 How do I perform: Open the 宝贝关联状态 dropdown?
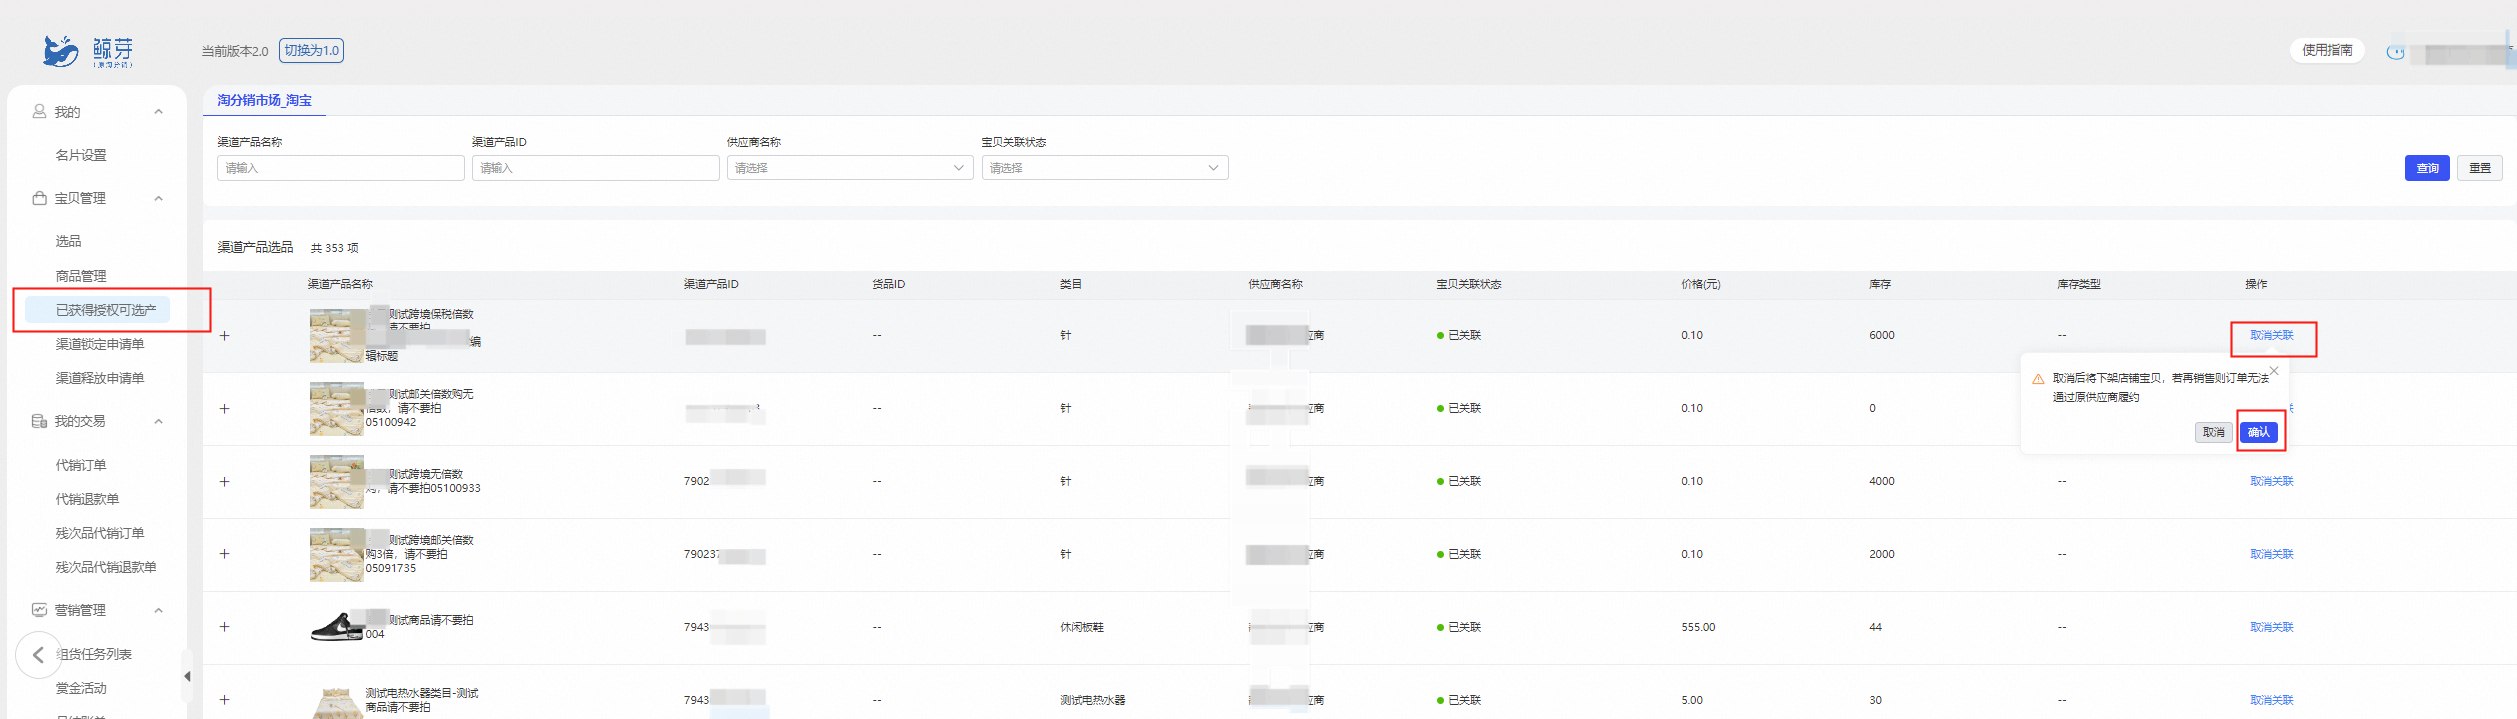coord(1105,168)
